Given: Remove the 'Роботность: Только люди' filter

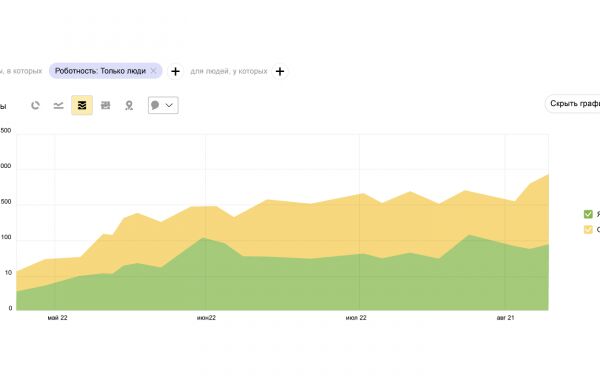Looking at the screenshot, I should (x=153, y=71).
